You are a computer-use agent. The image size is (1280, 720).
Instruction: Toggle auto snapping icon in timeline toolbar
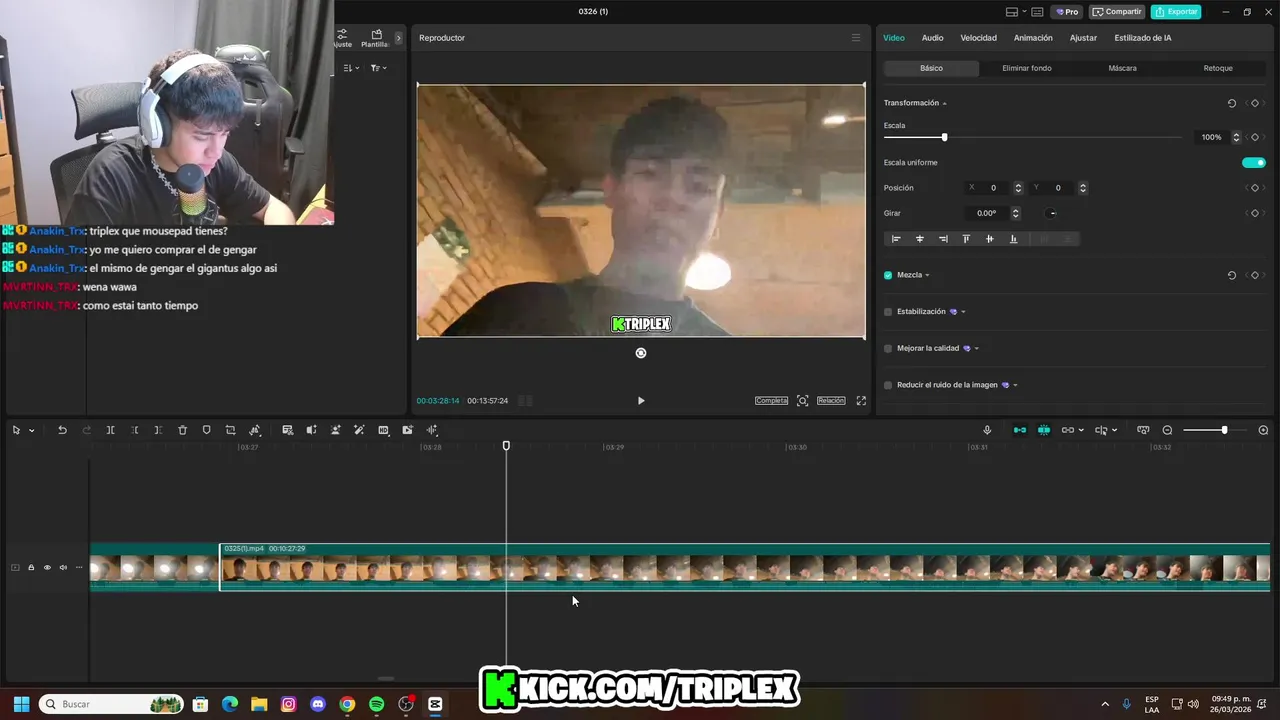point(1044,430)
